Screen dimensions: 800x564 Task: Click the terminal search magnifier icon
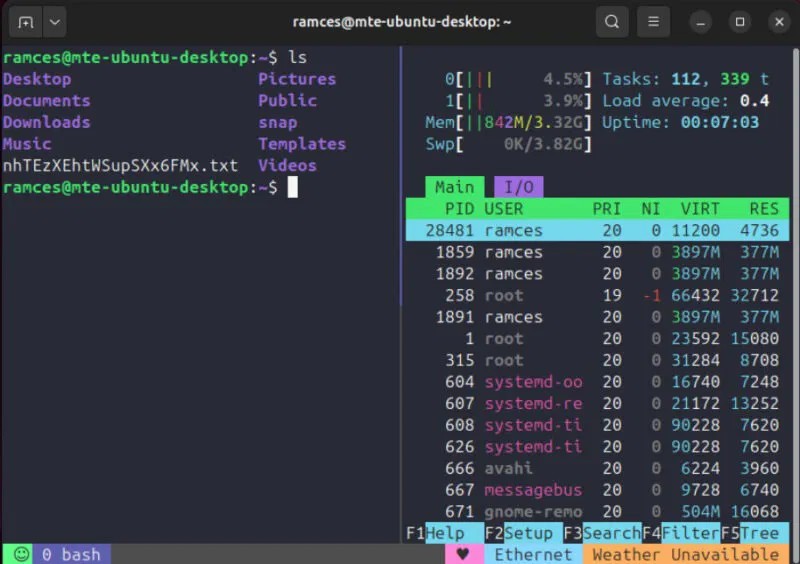pos(611,21)
